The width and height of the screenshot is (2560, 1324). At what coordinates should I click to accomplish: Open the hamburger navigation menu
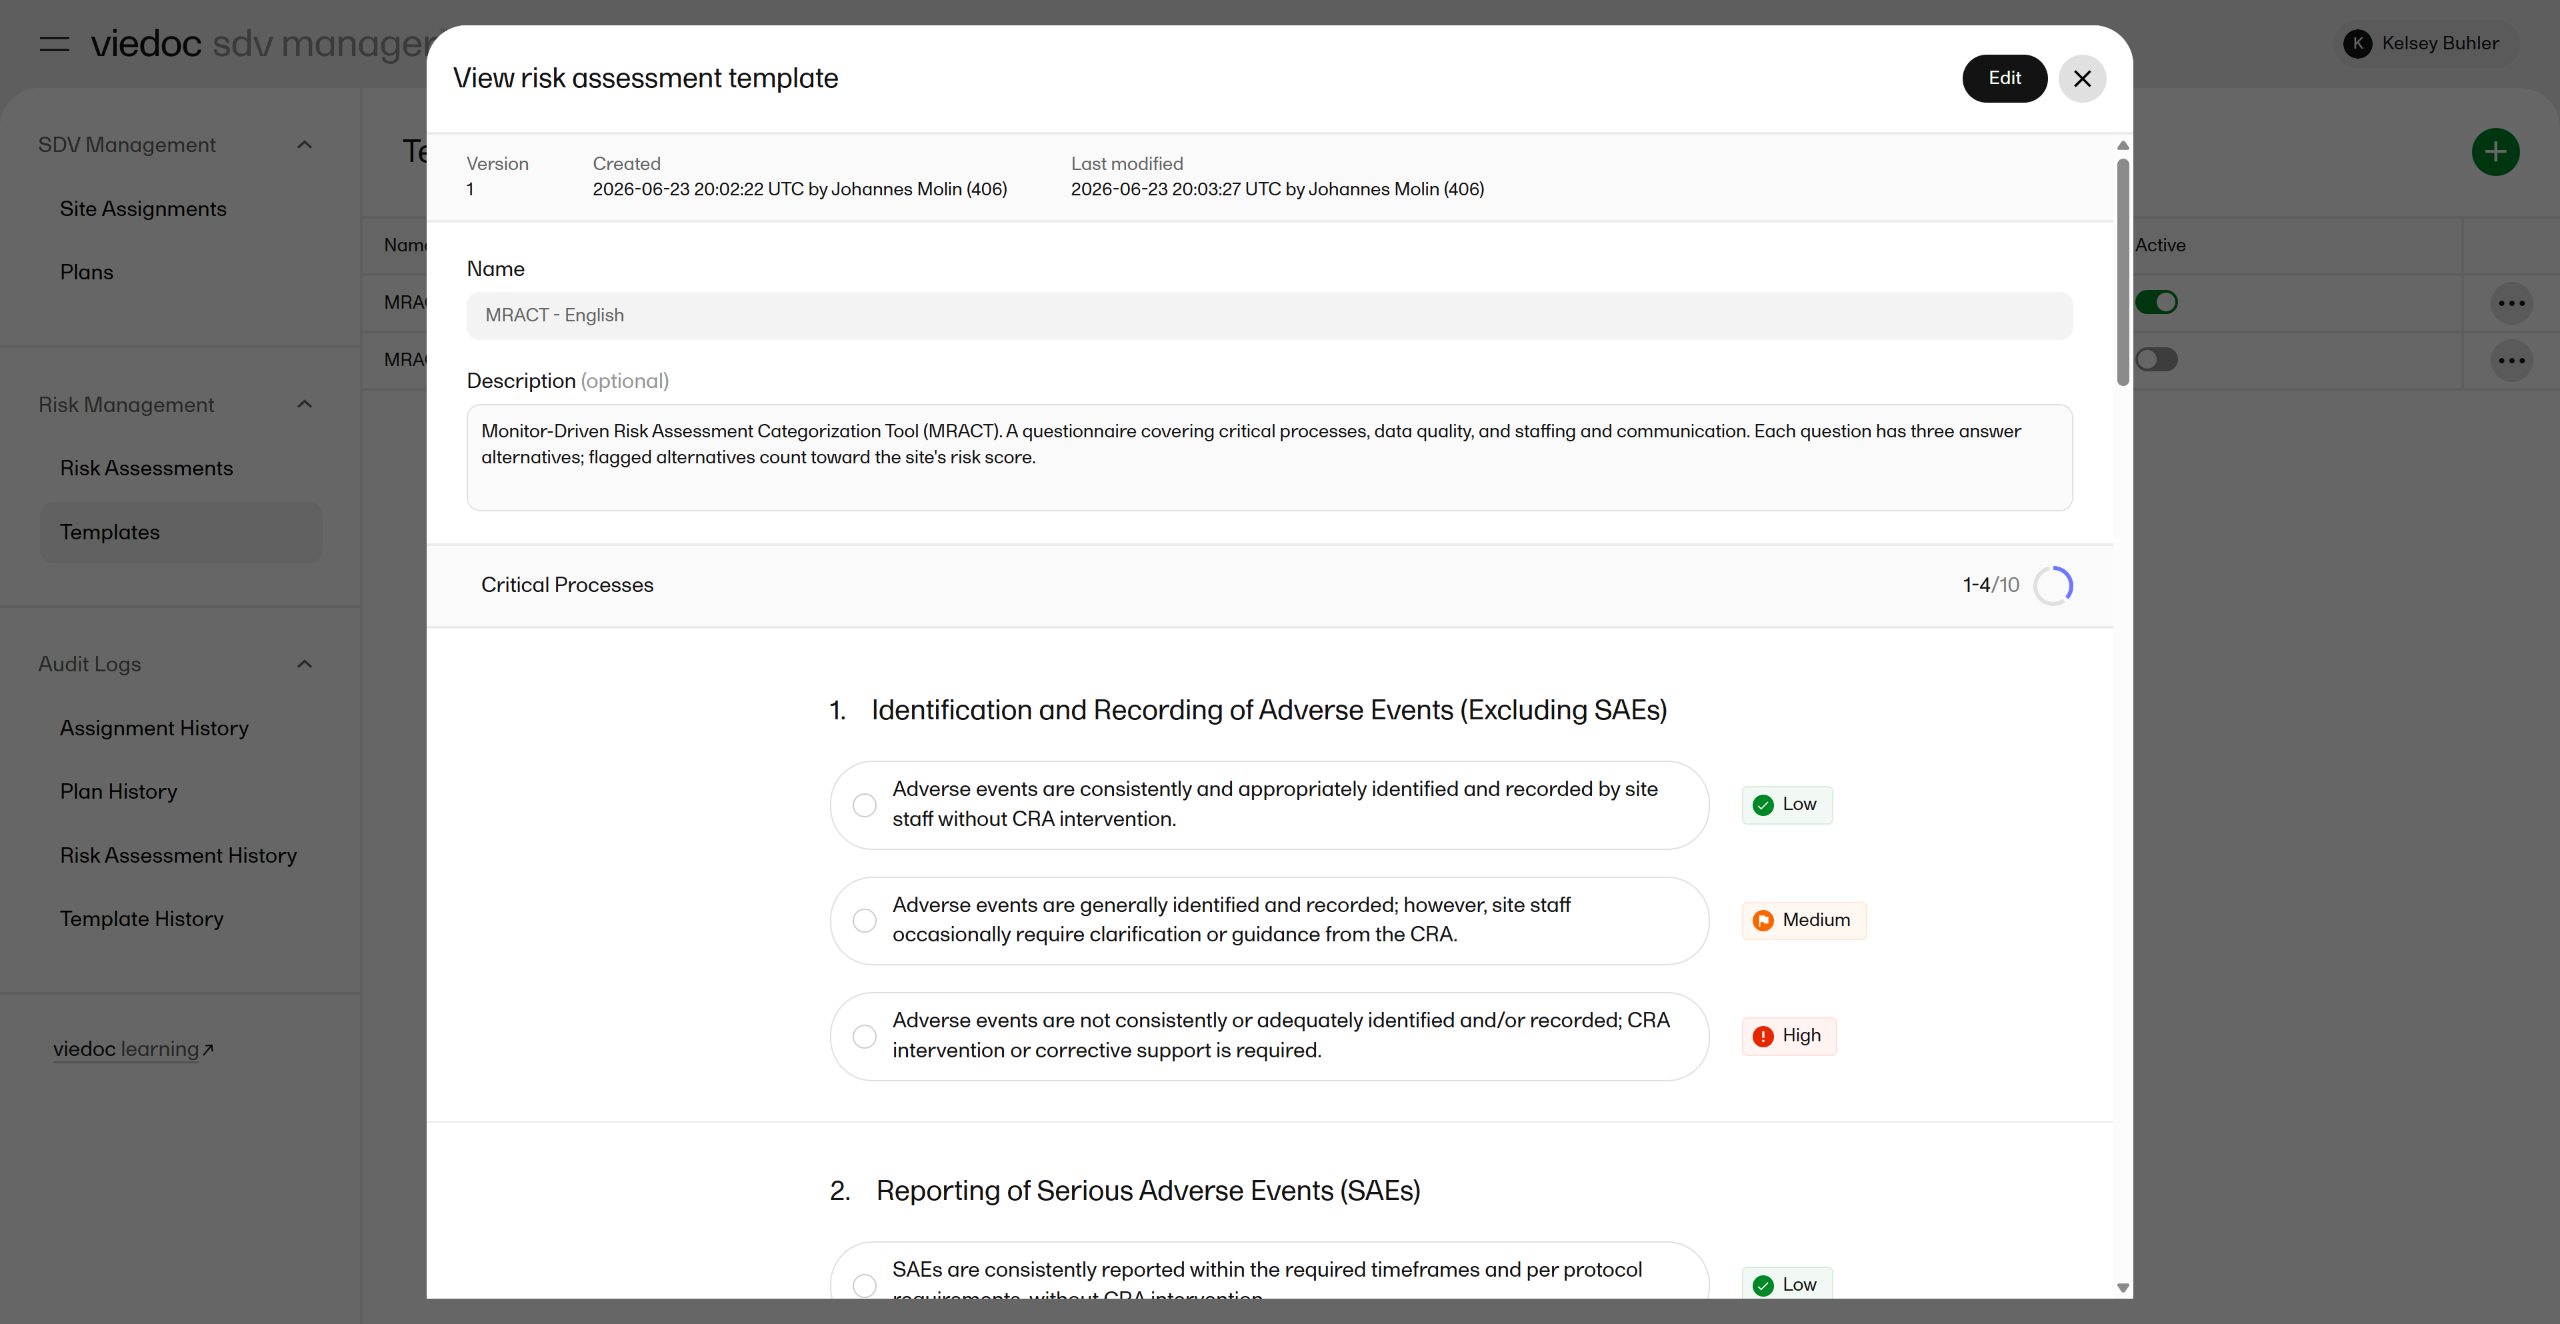tap(54, 44)
